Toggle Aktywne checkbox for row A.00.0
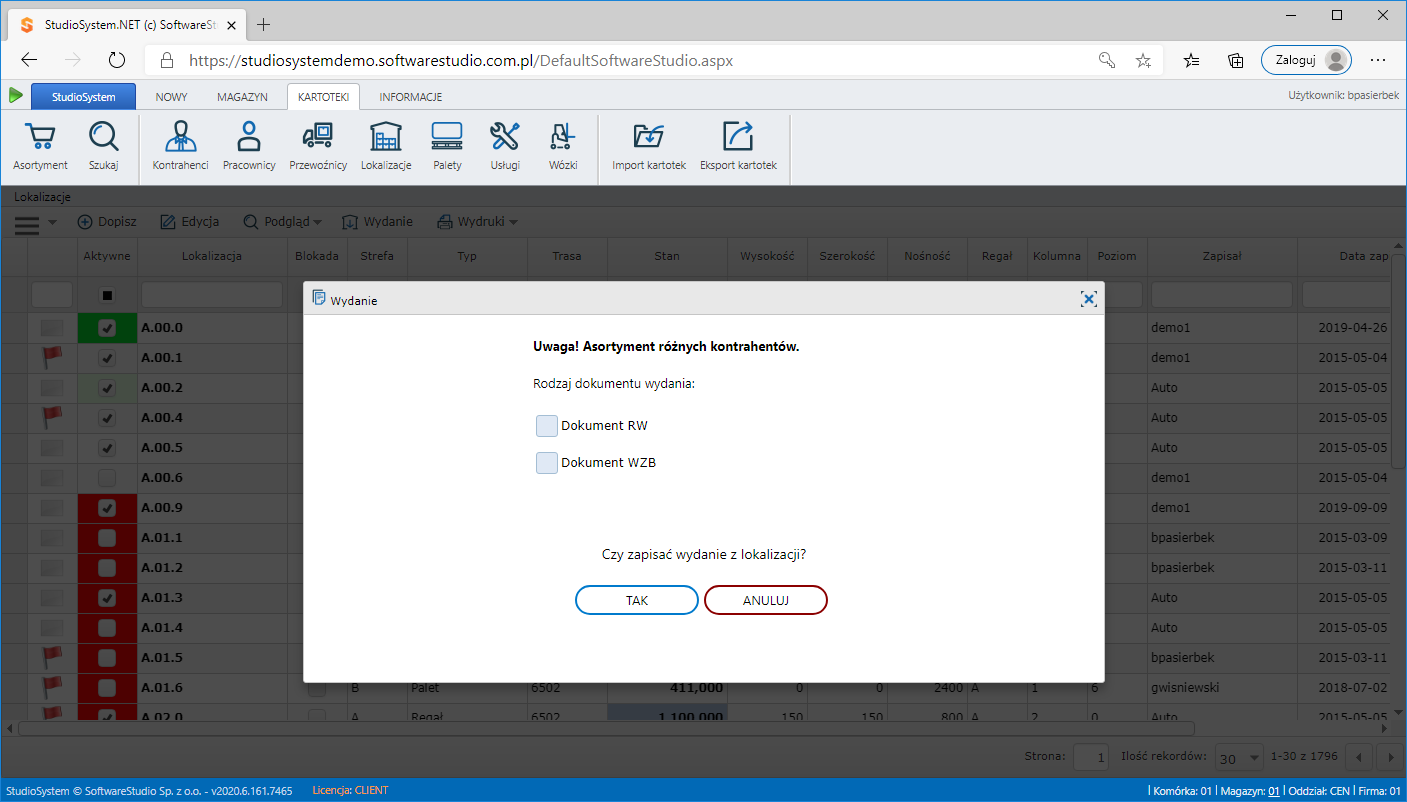 pyautogui.click(x=108, y=328)
